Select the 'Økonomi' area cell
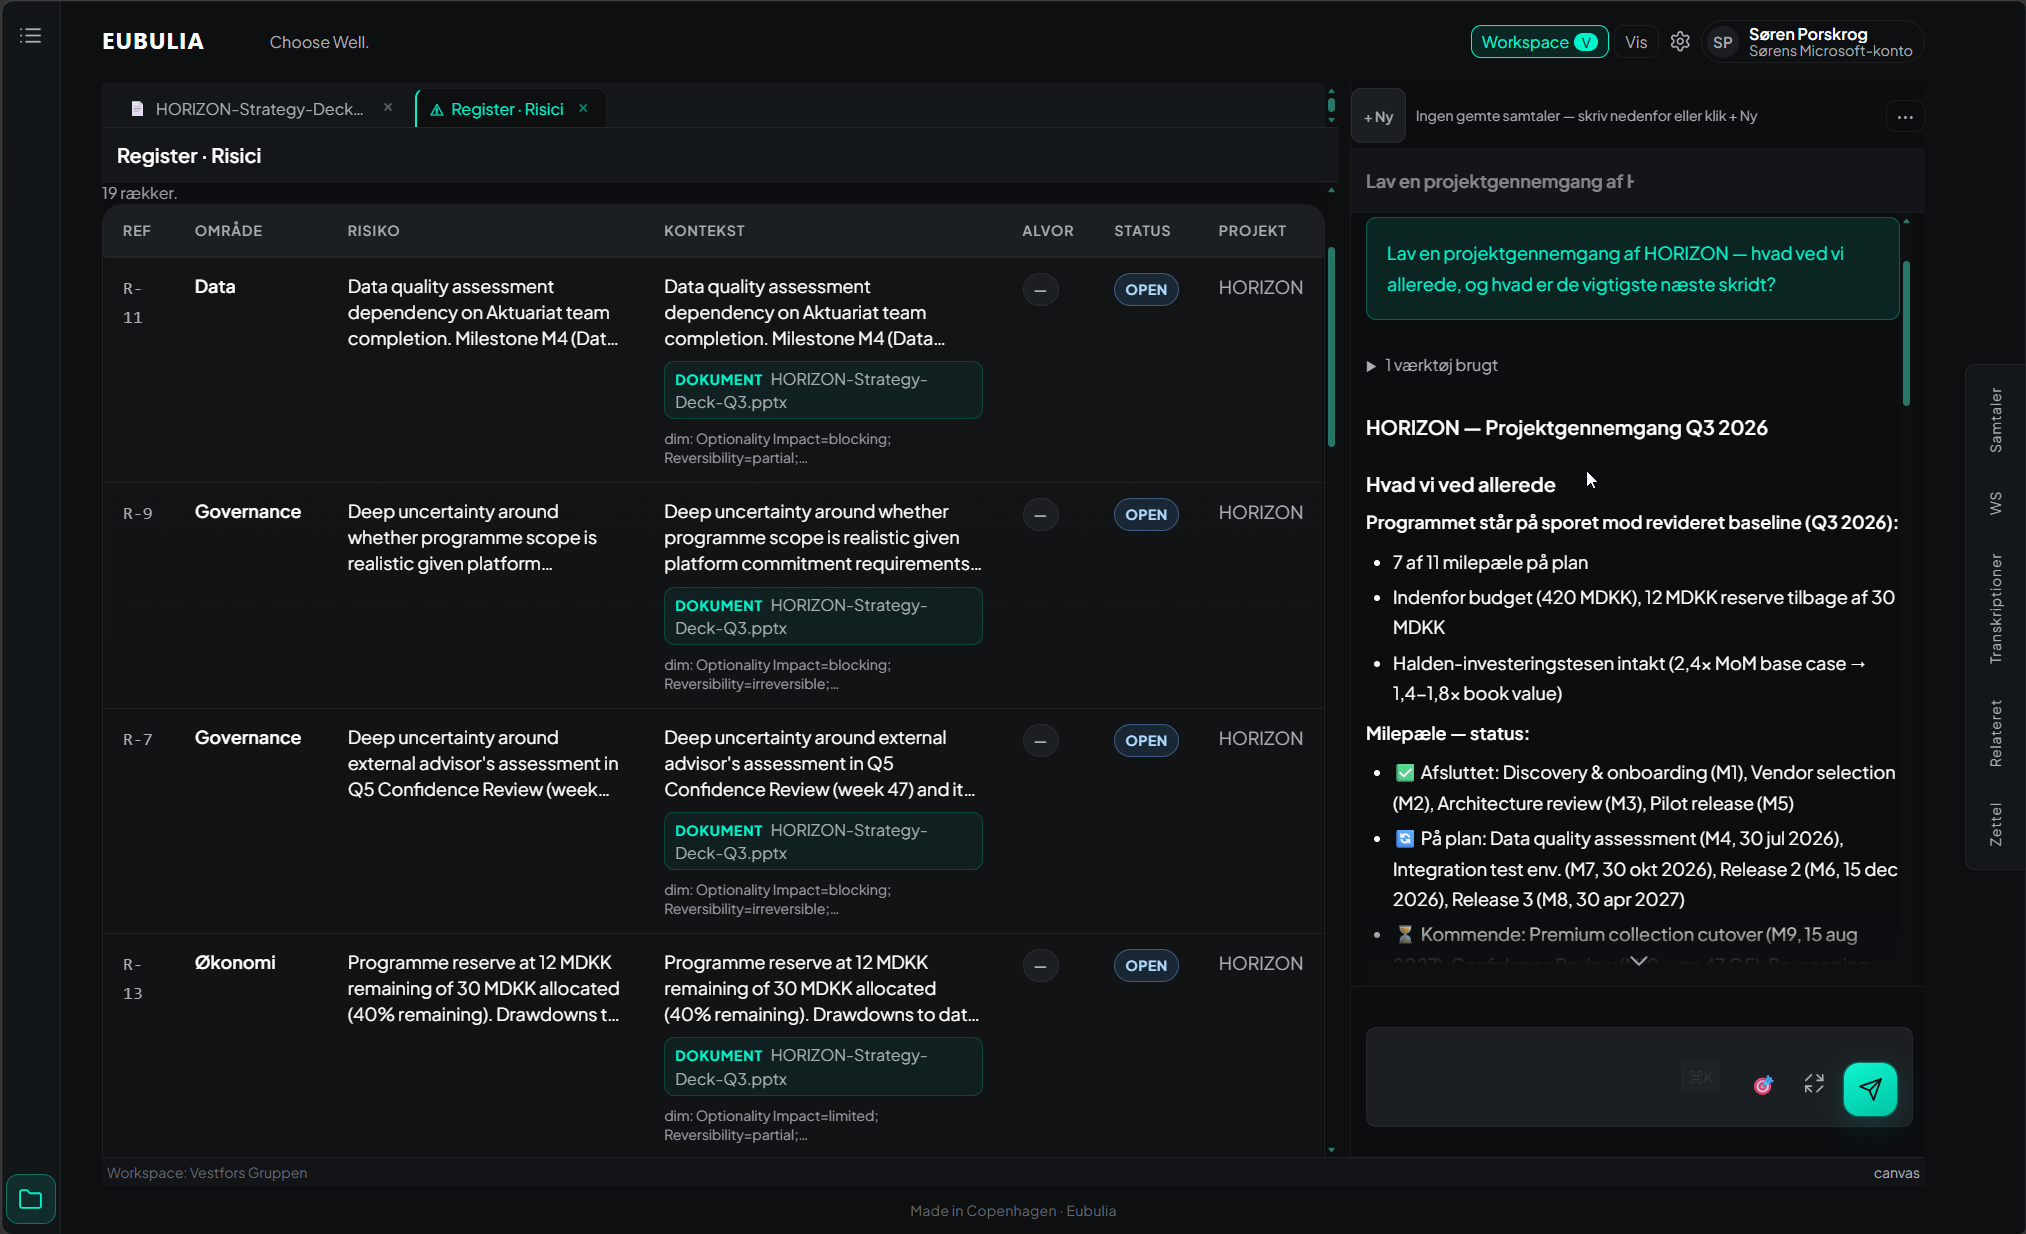 point(235,962)
